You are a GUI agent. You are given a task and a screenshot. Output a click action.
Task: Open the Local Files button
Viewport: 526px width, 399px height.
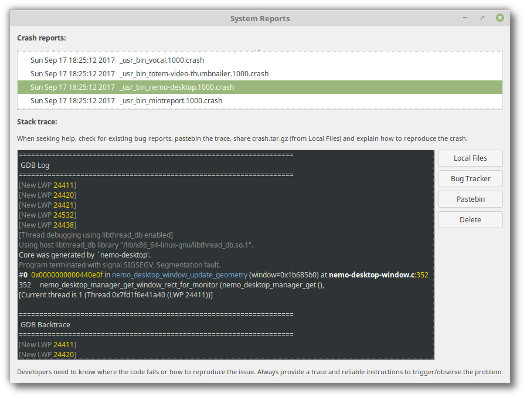tap(470, 158)
